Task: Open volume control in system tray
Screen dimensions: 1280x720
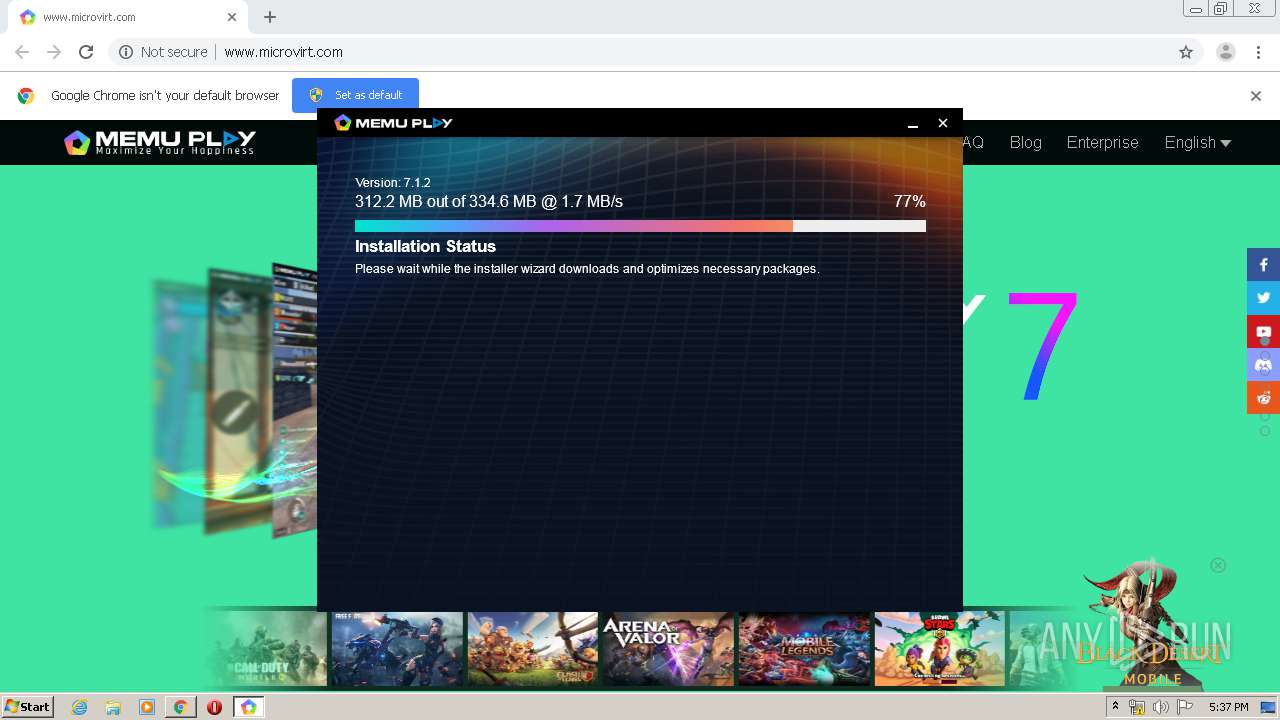Action: 1160,707
